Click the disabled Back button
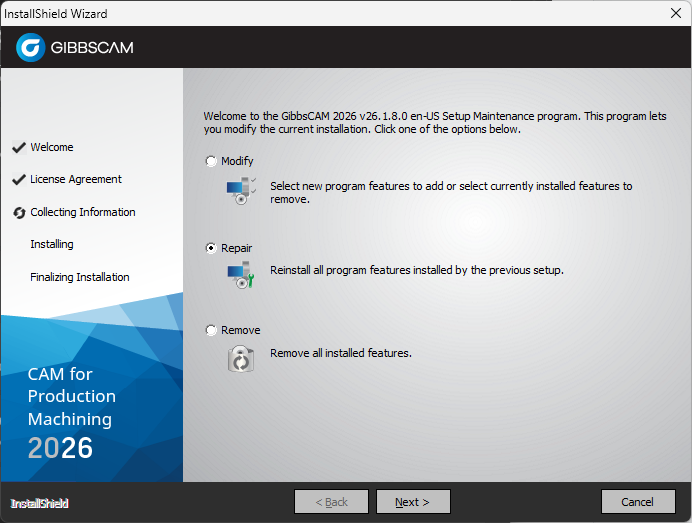The width and height of the screenshot is (692, 523). [x=331, y=502]
